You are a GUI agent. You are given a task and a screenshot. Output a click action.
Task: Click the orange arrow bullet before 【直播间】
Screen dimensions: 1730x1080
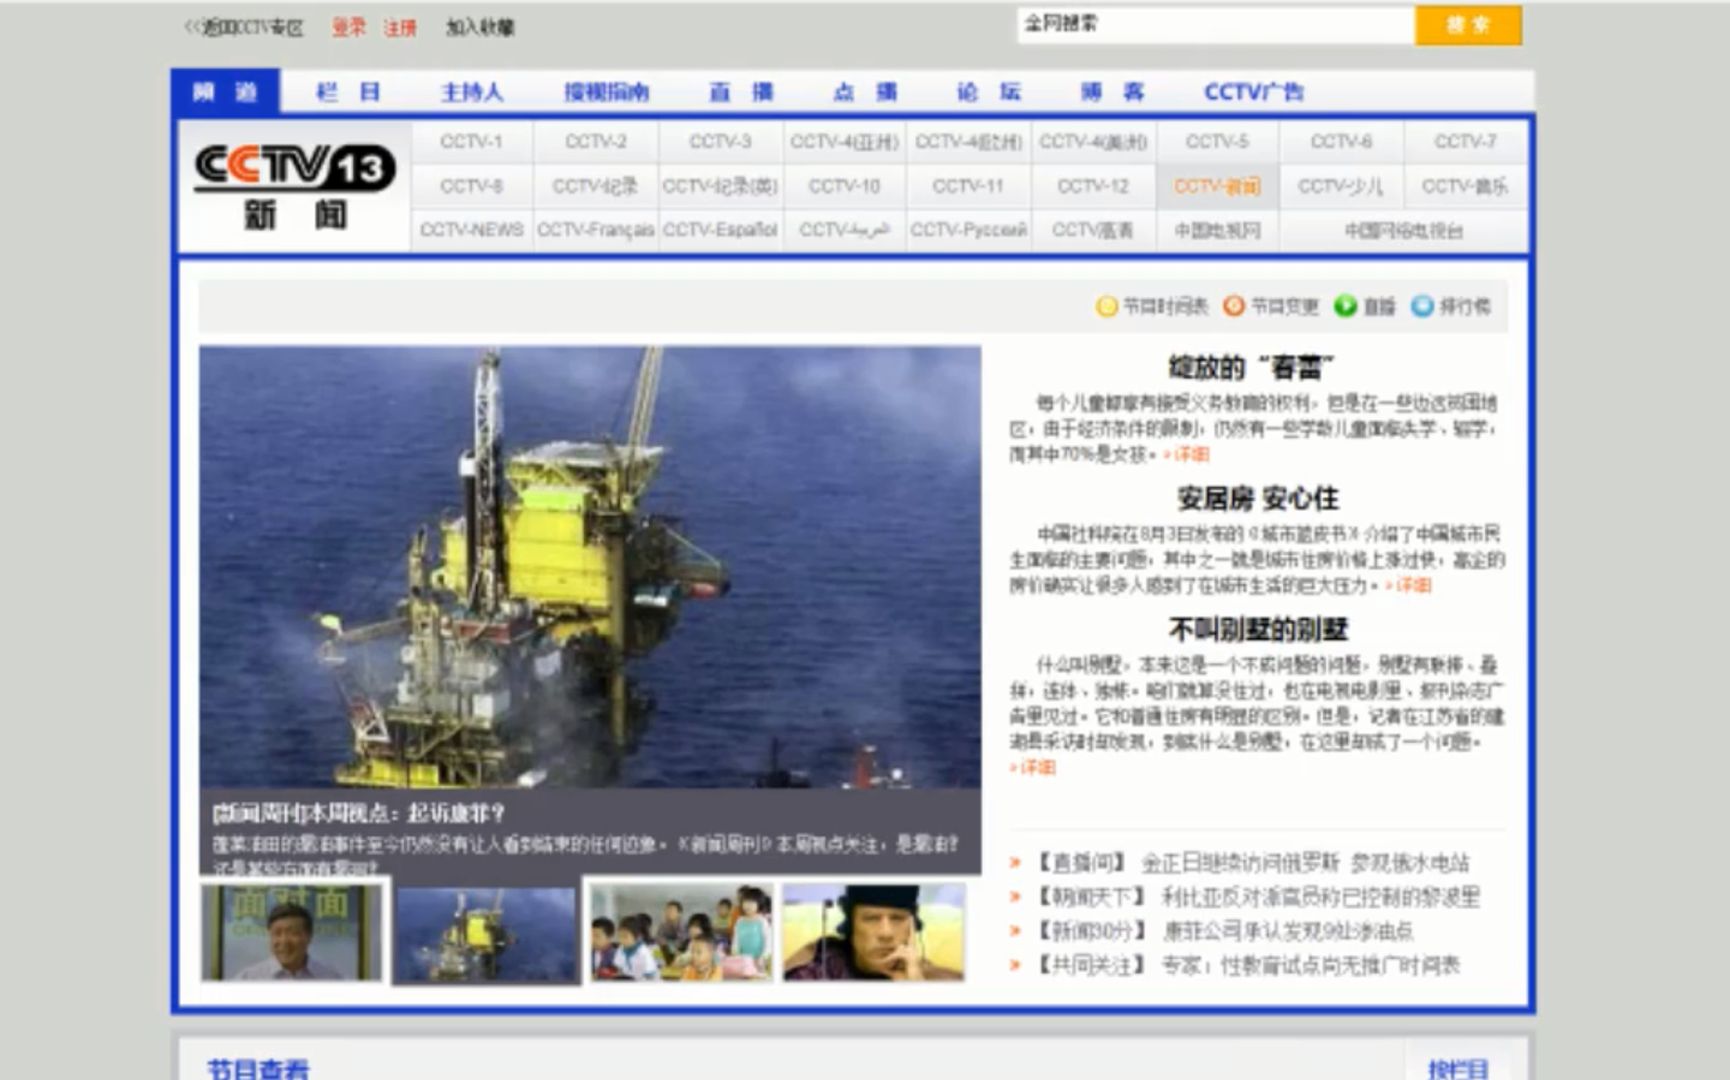(x=1015, y=862)
